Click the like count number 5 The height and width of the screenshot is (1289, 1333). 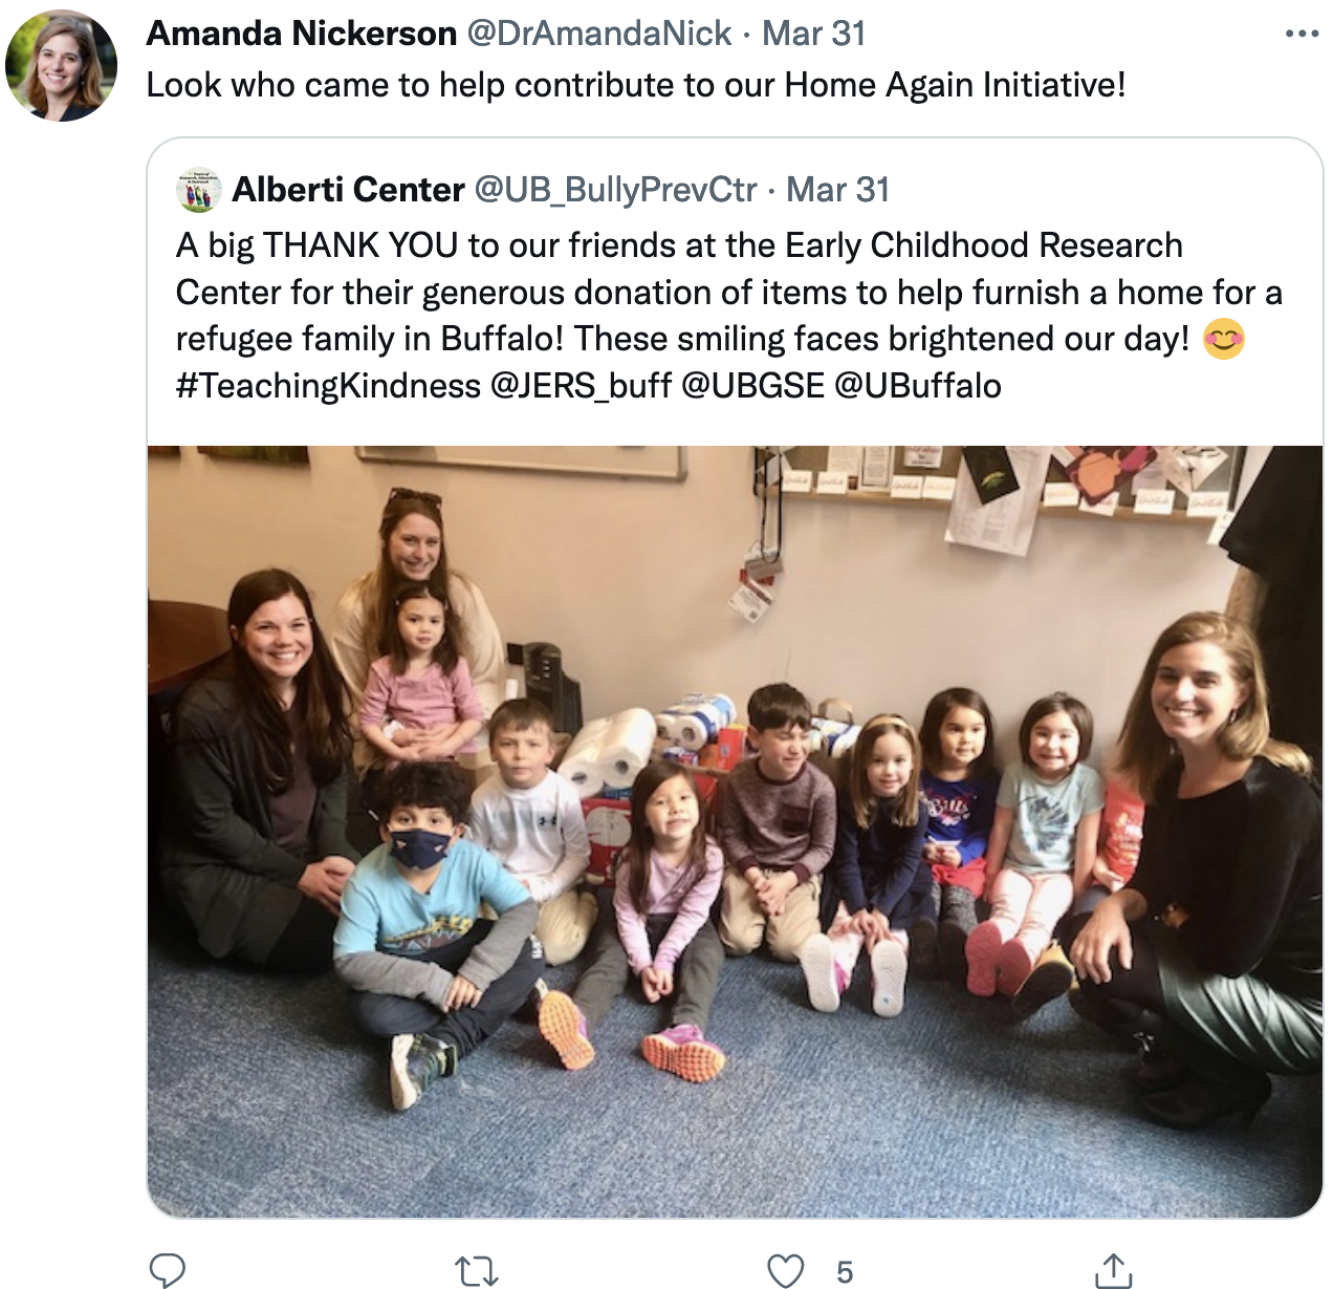pos(845,1272)
